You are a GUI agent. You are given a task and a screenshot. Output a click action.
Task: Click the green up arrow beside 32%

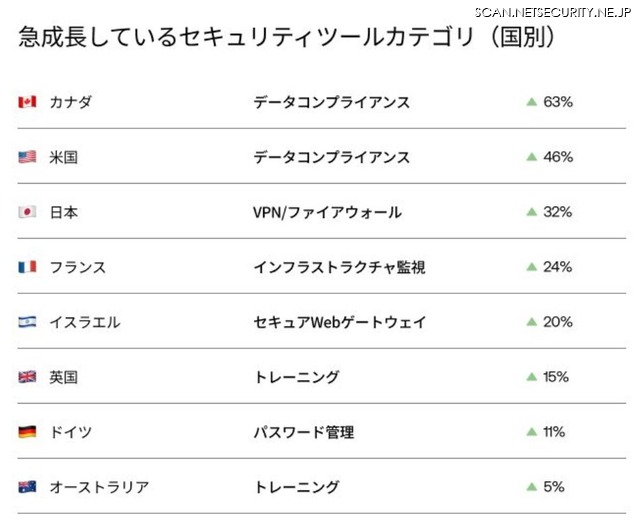pyautogui.click(x=531, y=212)
